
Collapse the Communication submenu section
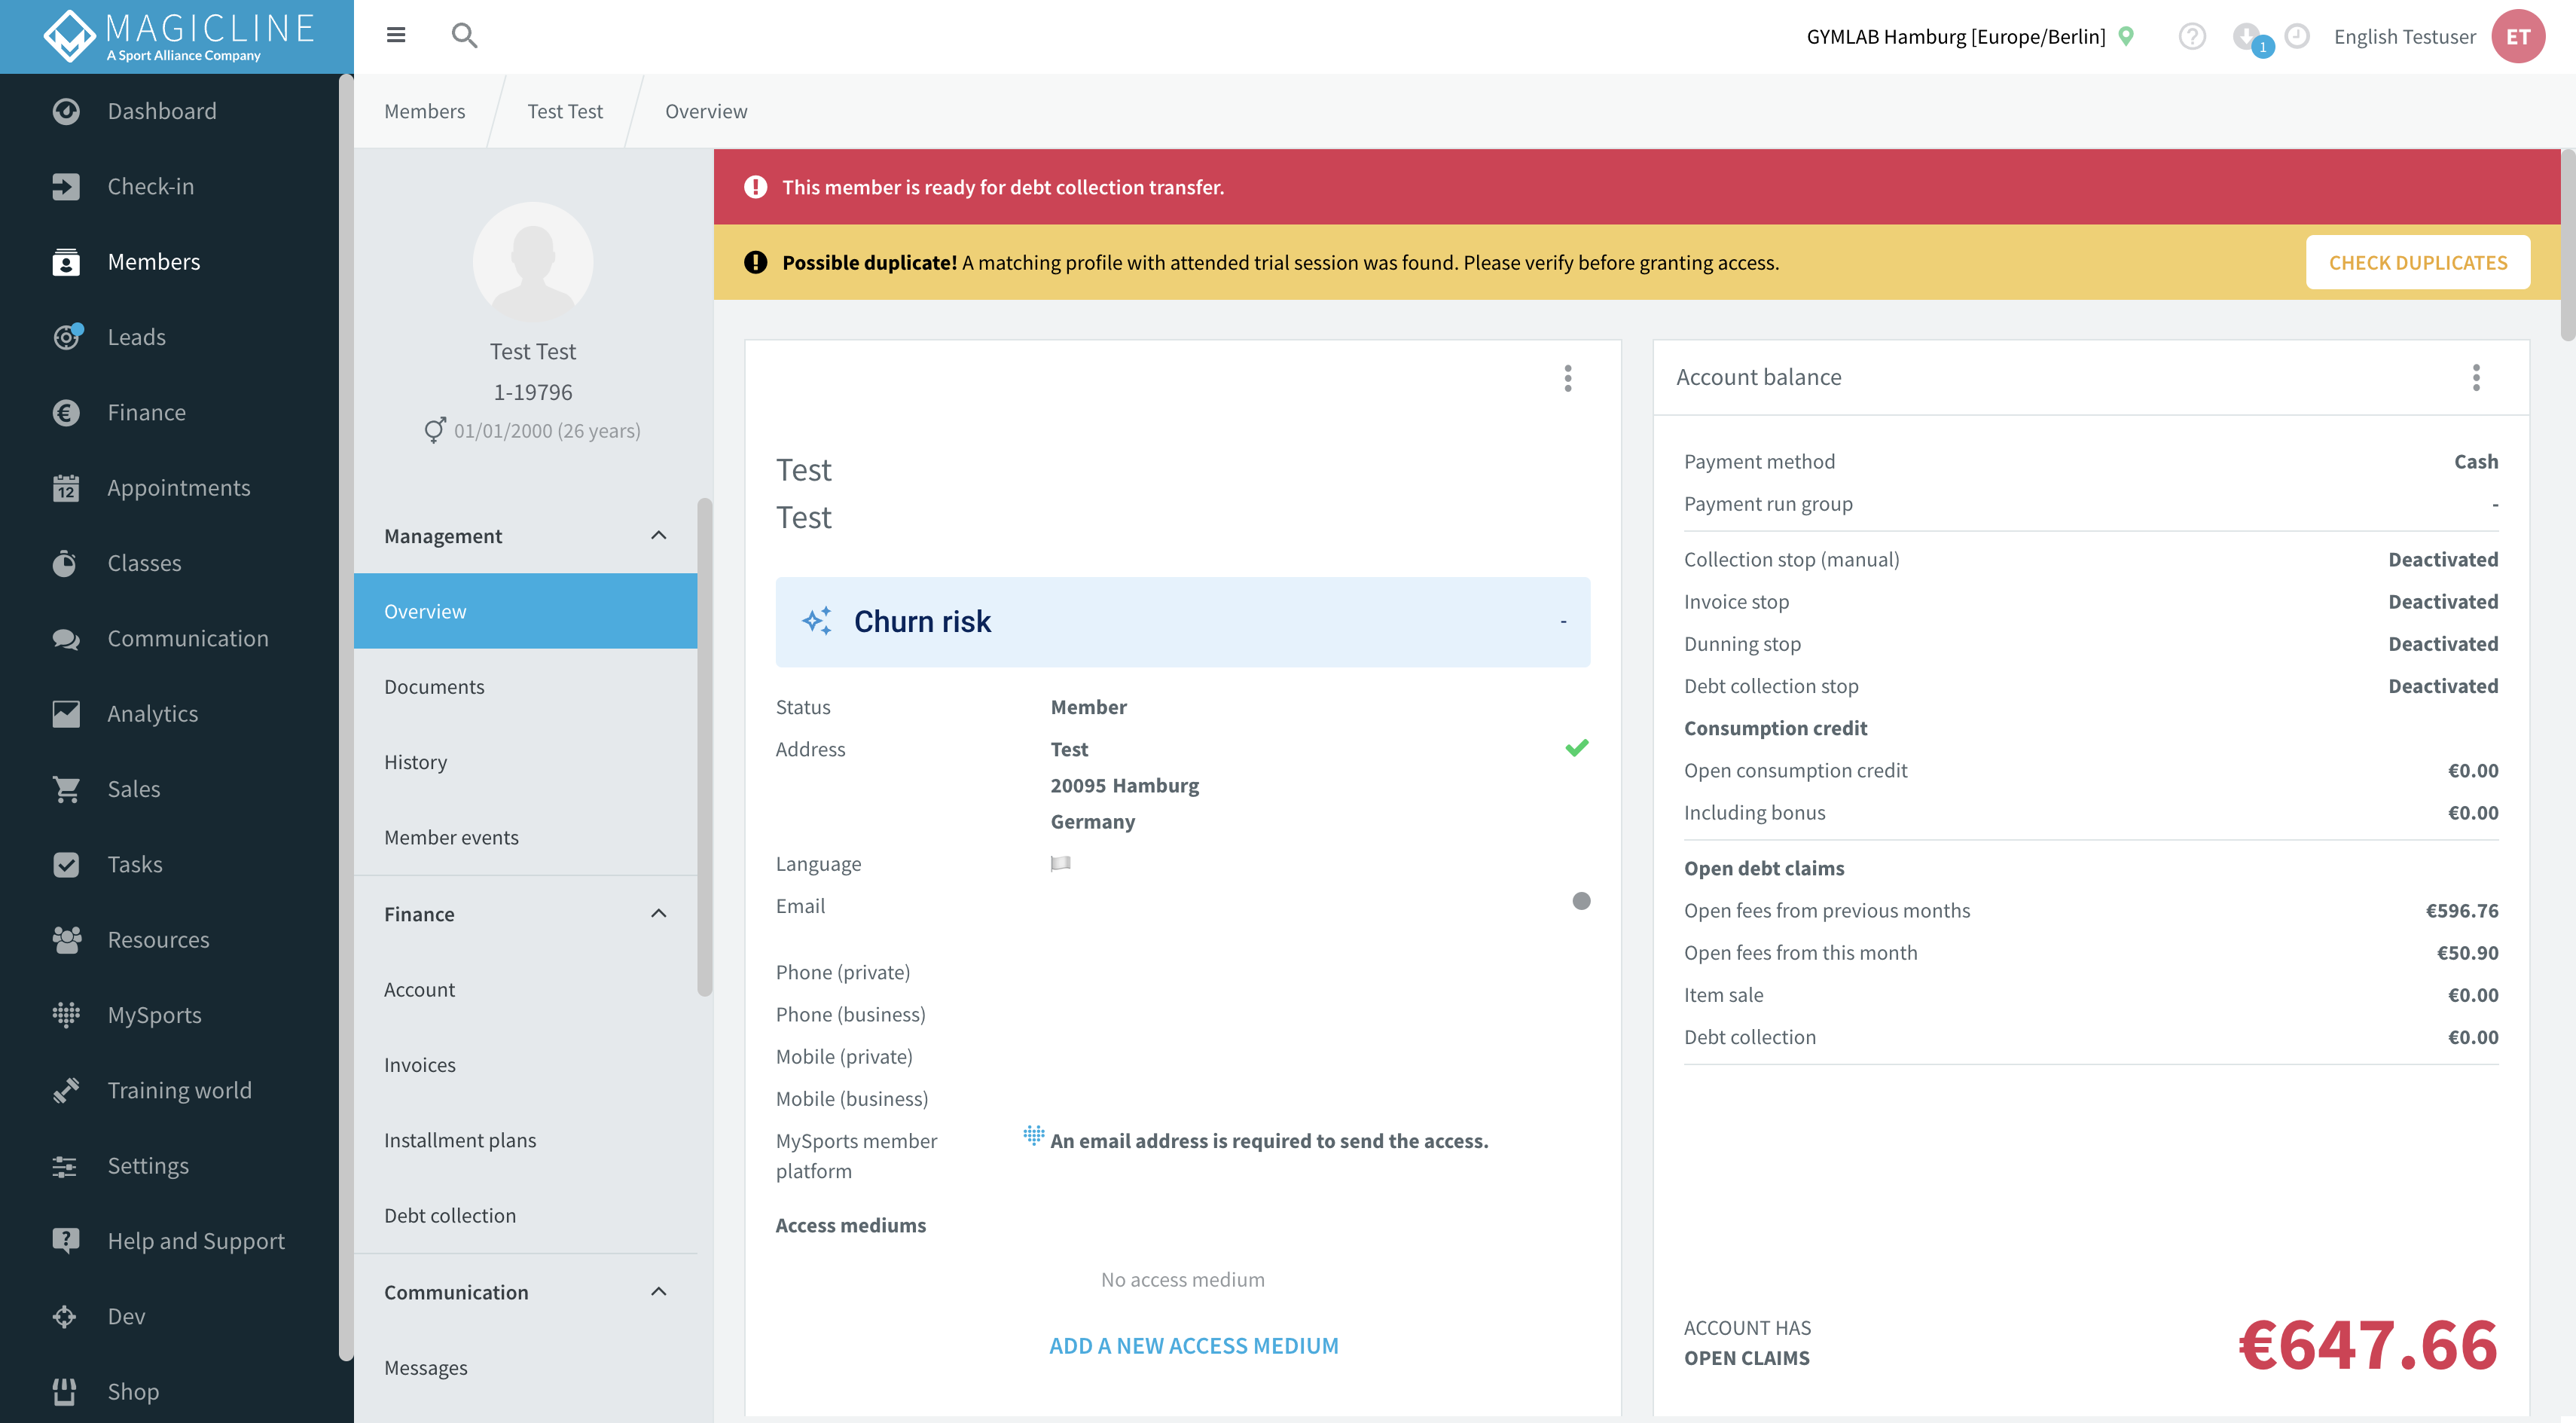coord(658,1292)
